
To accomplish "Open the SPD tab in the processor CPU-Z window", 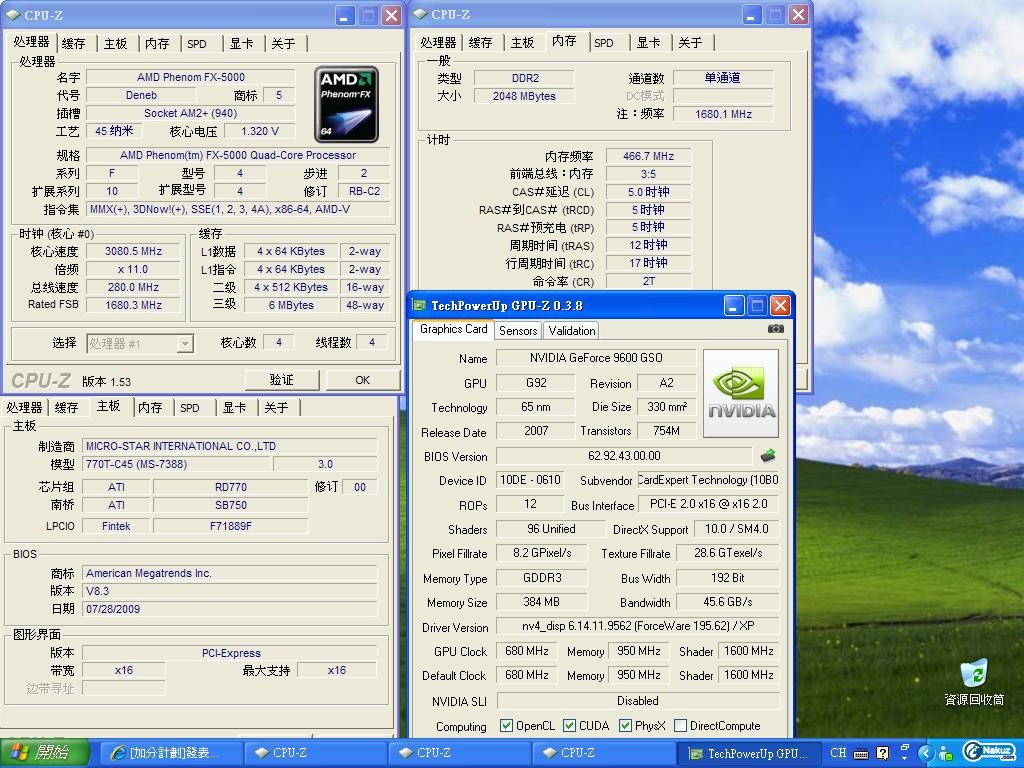I will [x=197, y=44].
